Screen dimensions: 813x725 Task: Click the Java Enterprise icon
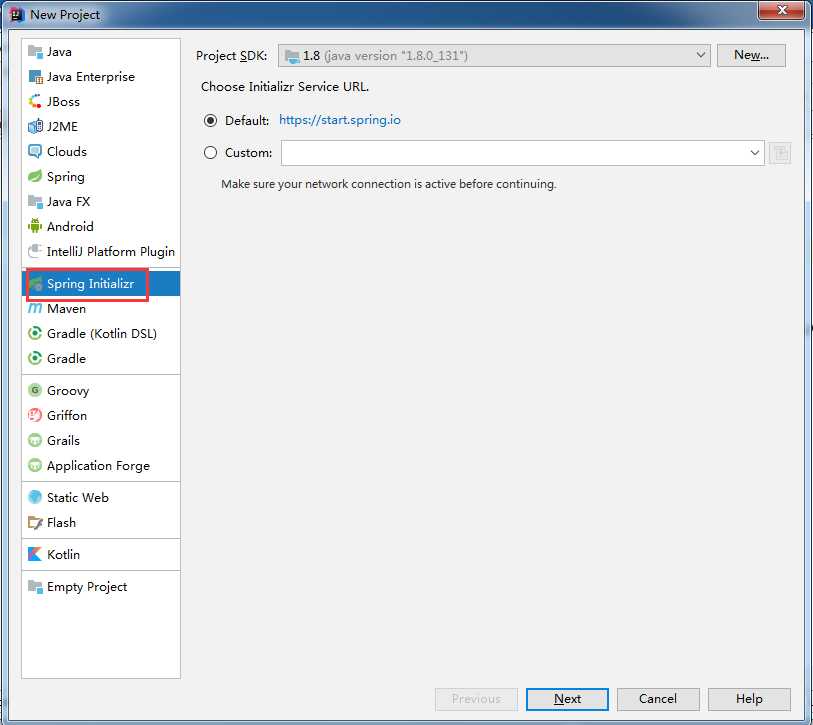click(x=35, y=76)
